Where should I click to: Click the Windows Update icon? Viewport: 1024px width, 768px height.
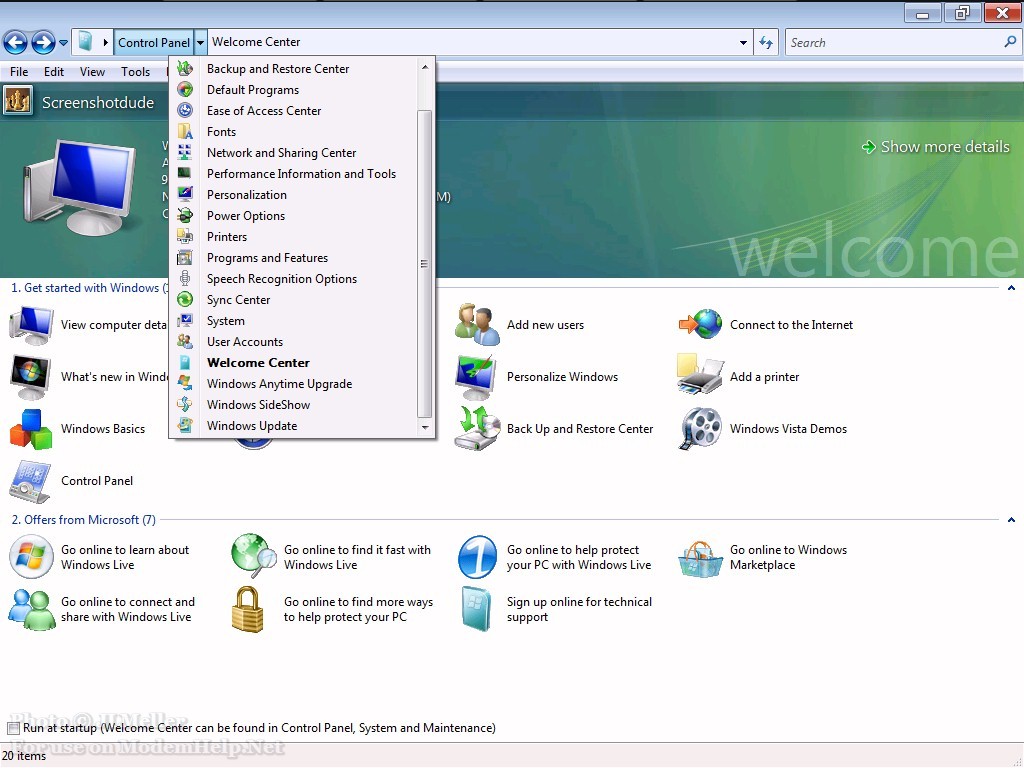pos(185,425)
